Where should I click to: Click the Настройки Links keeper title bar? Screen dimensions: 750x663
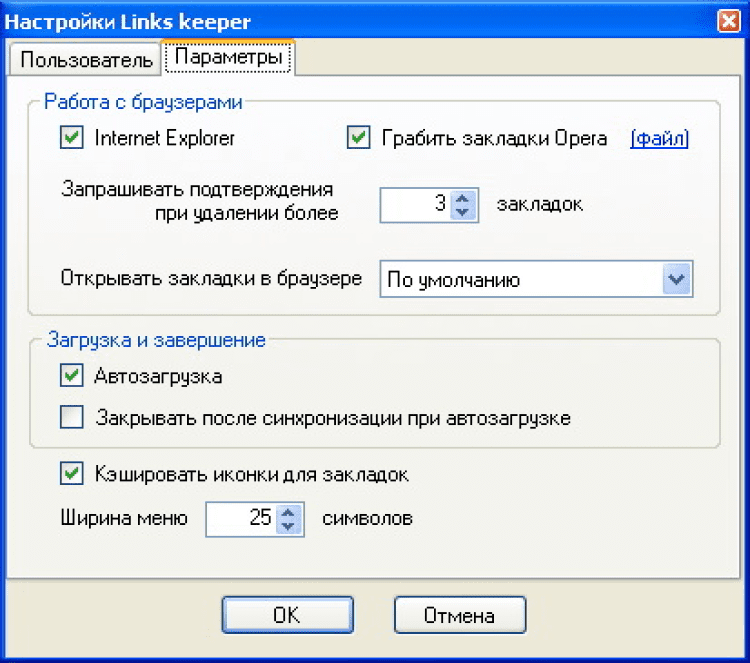coord(350,20)
